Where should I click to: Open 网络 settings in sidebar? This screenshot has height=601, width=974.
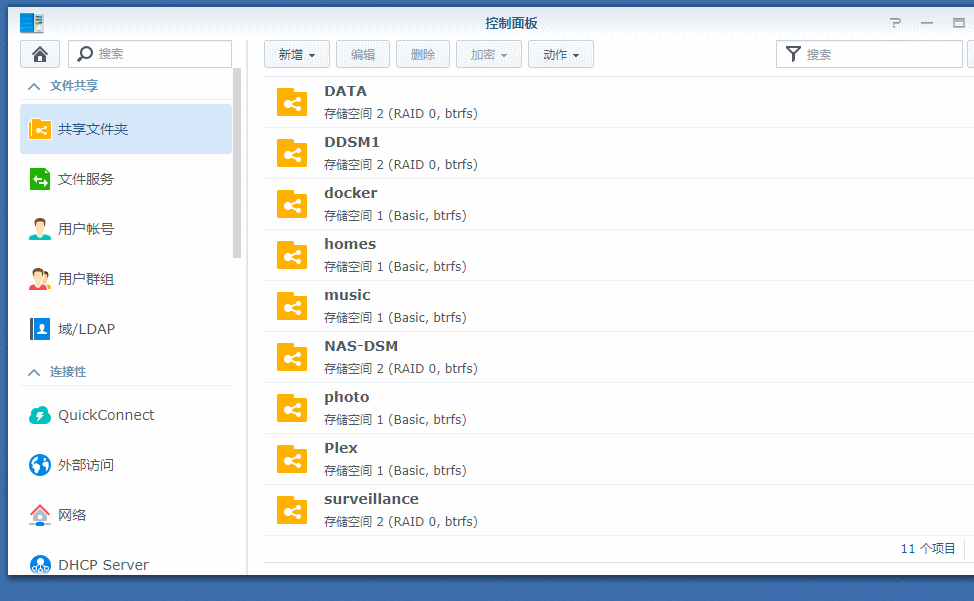tap(125, 515)
